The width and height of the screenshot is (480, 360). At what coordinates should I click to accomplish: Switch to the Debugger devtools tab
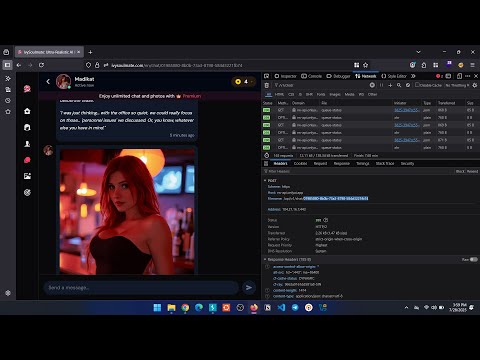[338, 76]
